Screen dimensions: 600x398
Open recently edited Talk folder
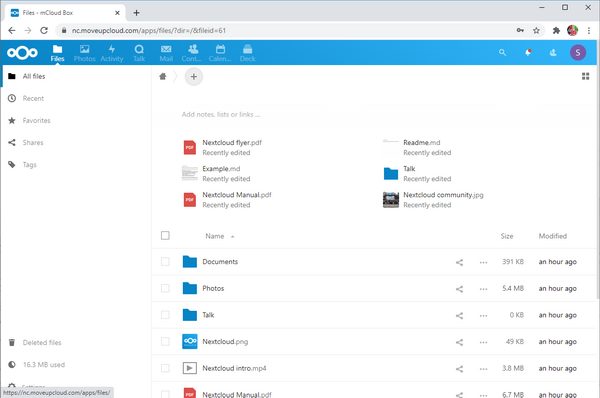tap(417, 173)
